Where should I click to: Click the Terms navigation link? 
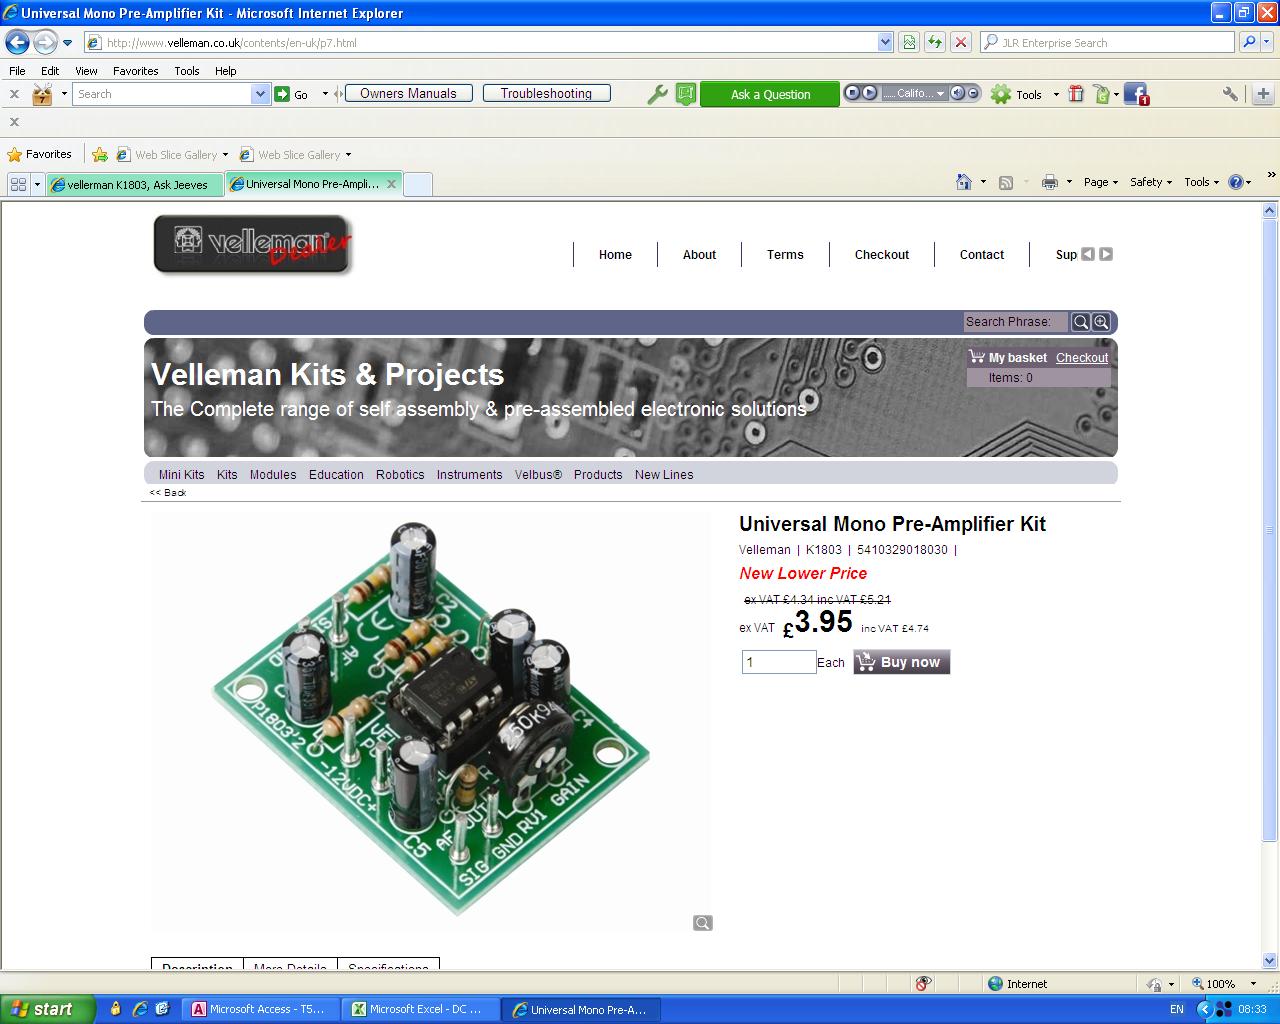pos(785,255)
